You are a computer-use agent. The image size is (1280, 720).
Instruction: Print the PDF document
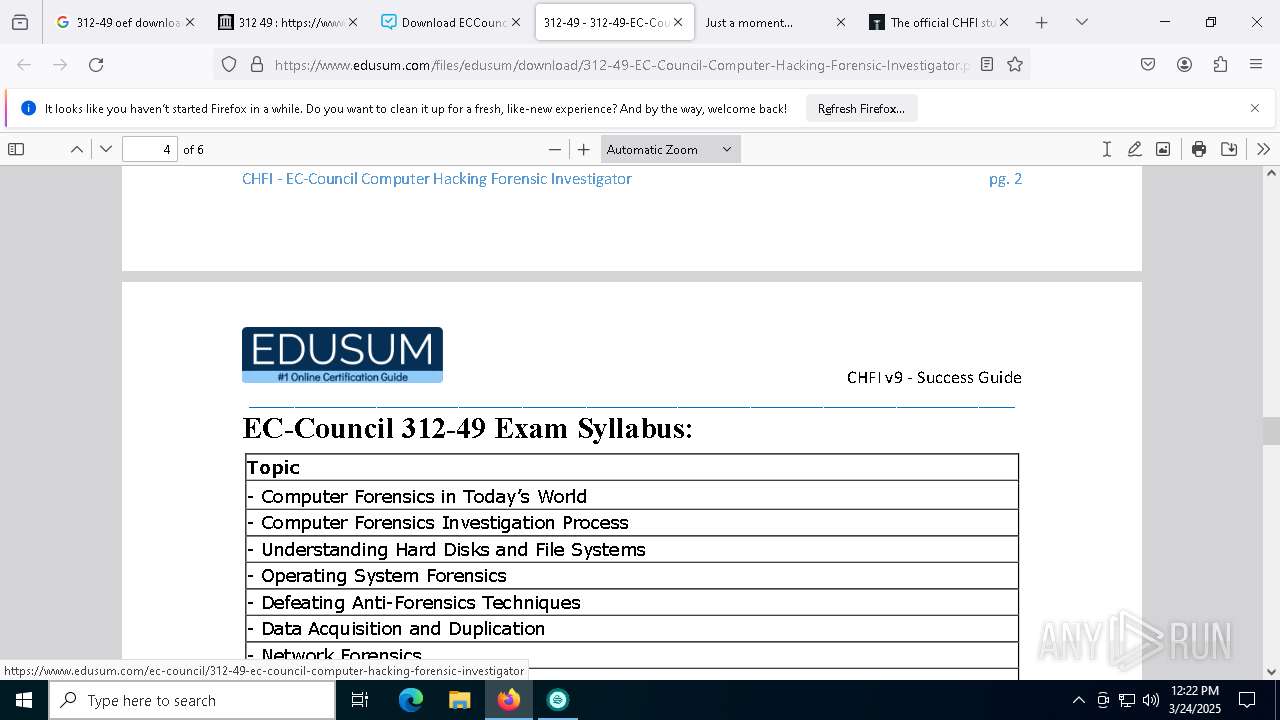point(1199,149)
